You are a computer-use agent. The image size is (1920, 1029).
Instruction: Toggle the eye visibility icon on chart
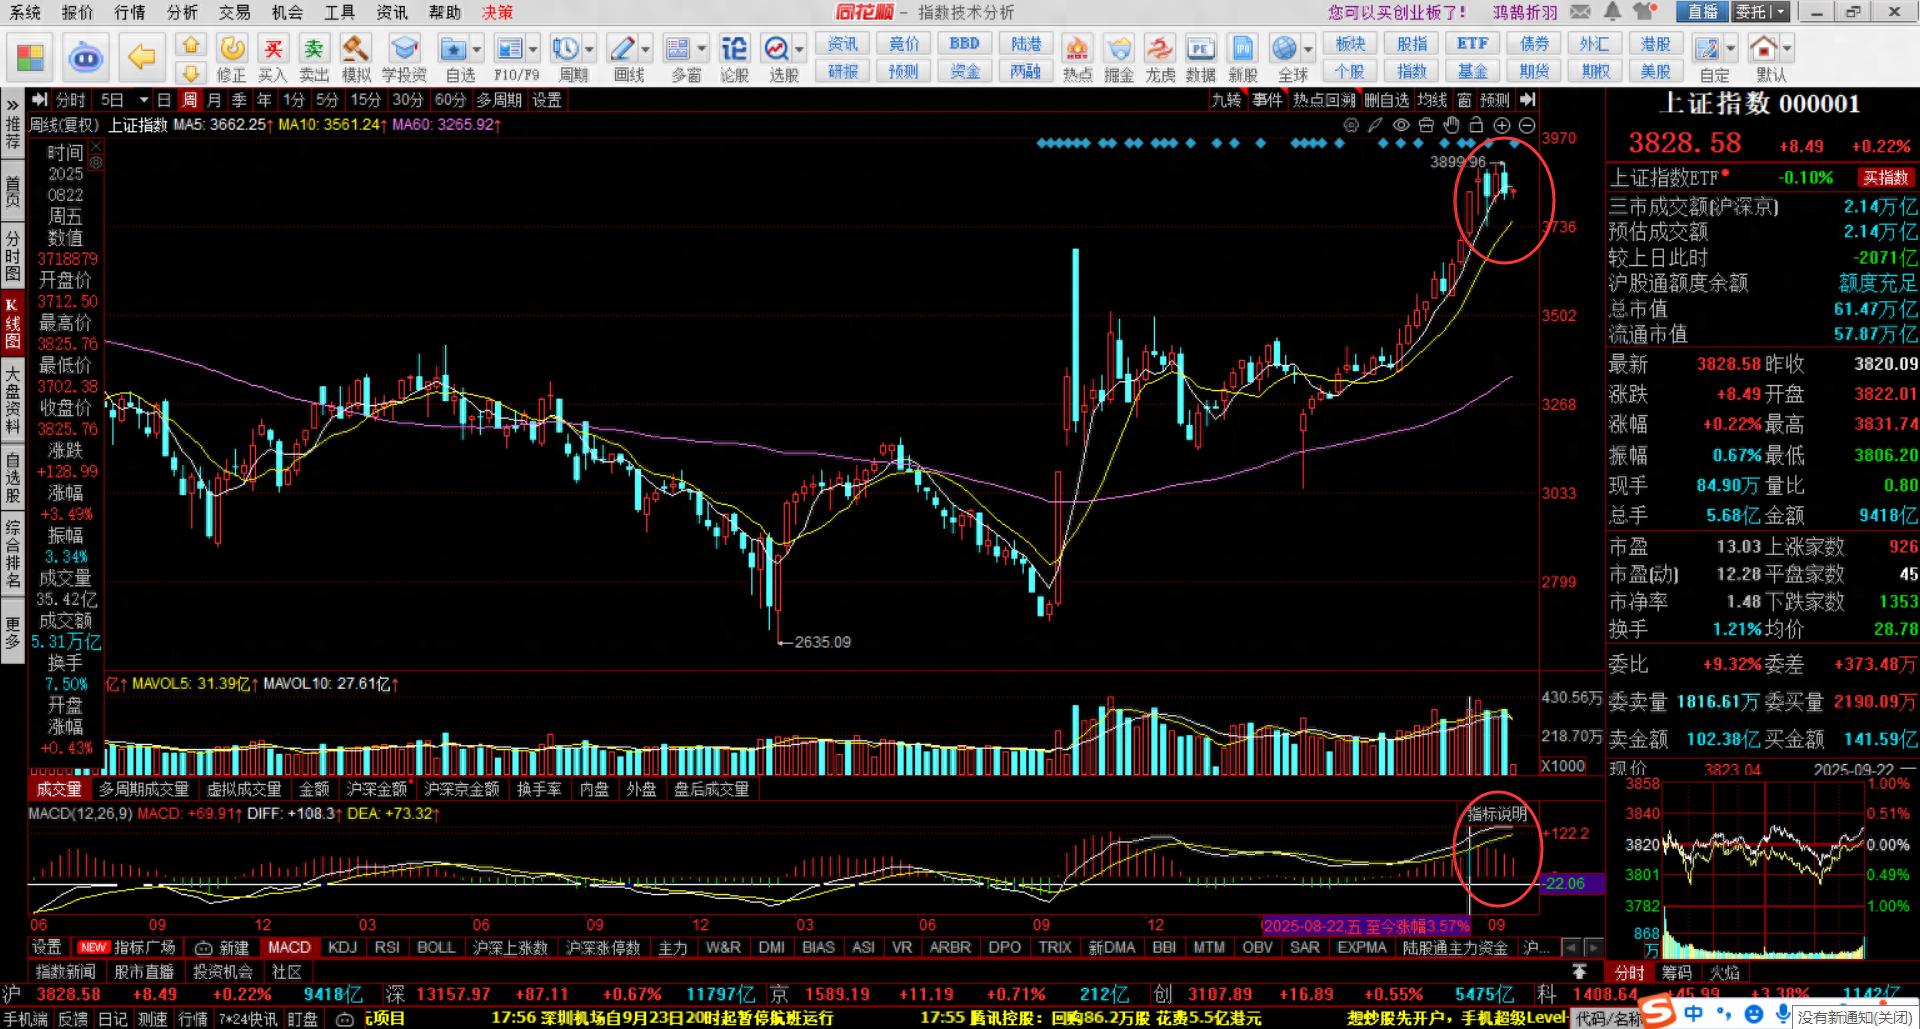coord(1401,125)
